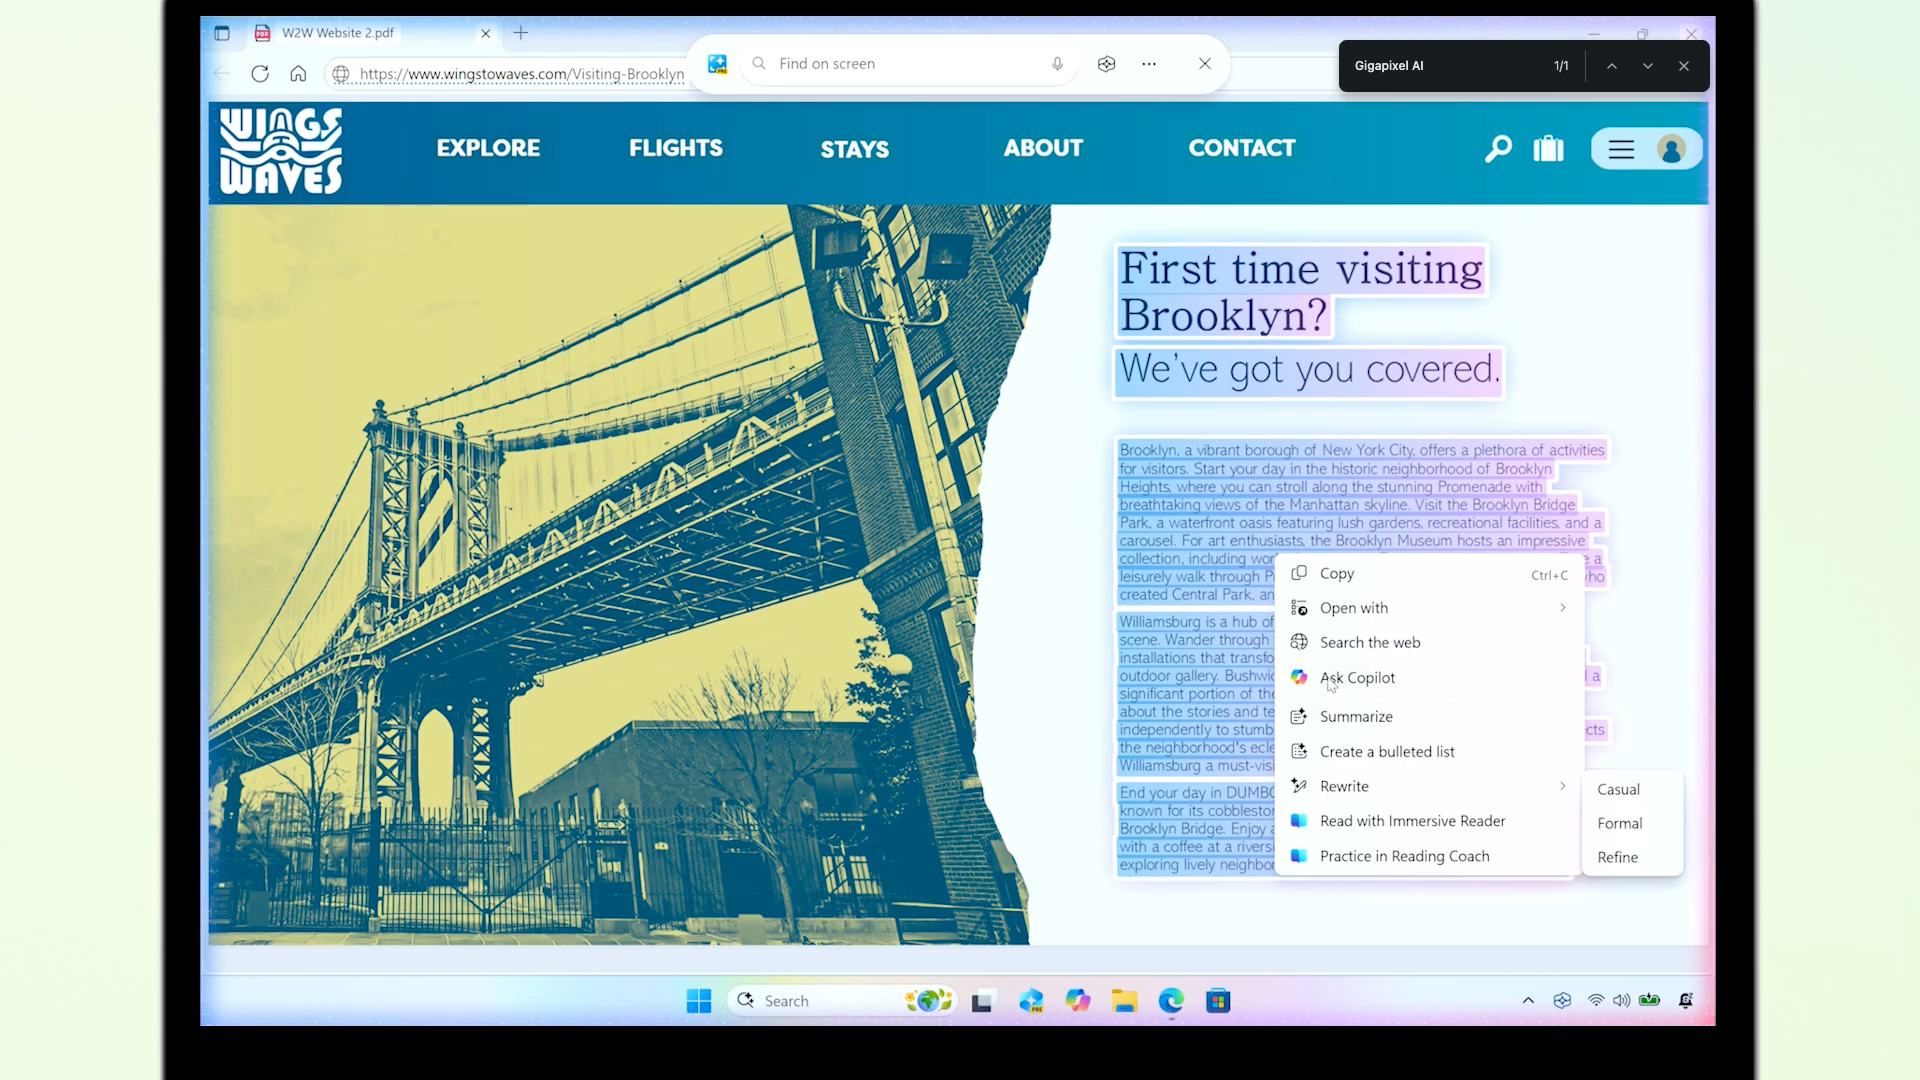This screenshot has width=1920, height=1080.
Task: Open Copilot from the Windows taskbar
Action: (x=1077, y=1001)
